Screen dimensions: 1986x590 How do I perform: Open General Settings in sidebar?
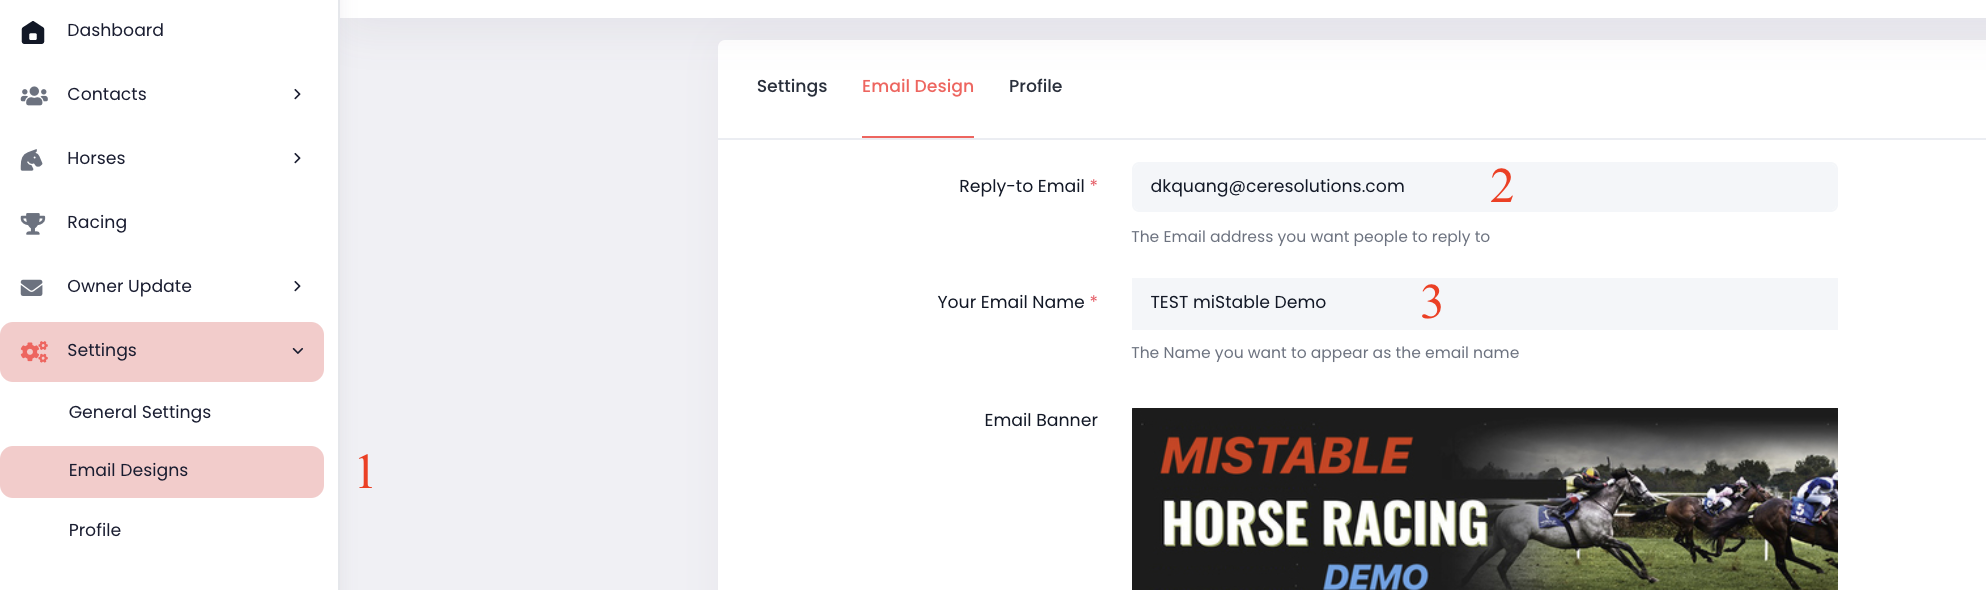(140, 412)
